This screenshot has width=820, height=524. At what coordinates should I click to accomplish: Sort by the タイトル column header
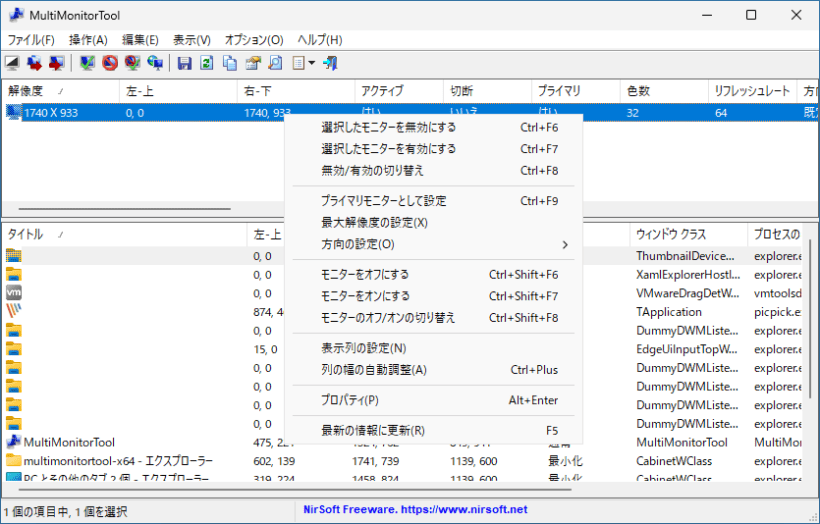[124, 235]
